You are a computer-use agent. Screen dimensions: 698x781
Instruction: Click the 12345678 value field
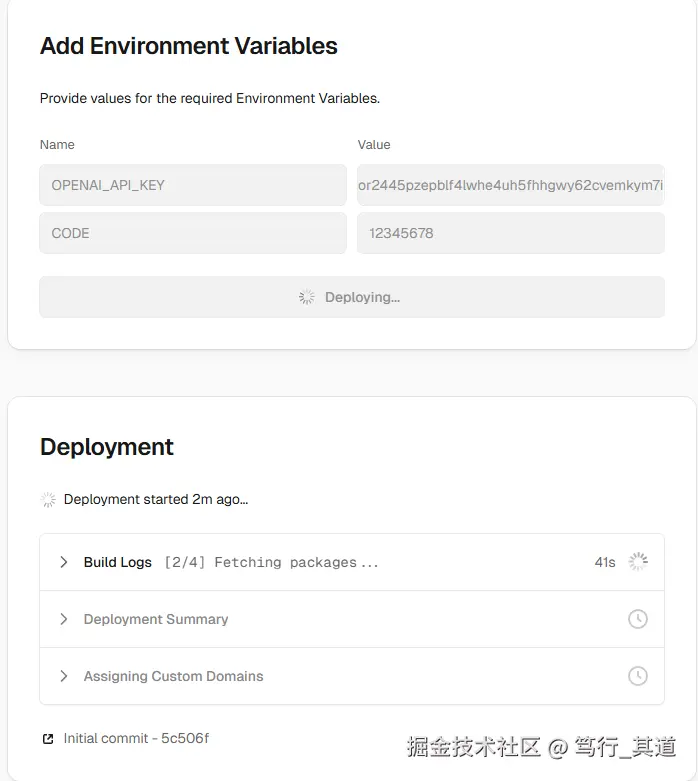click(510, 233)
